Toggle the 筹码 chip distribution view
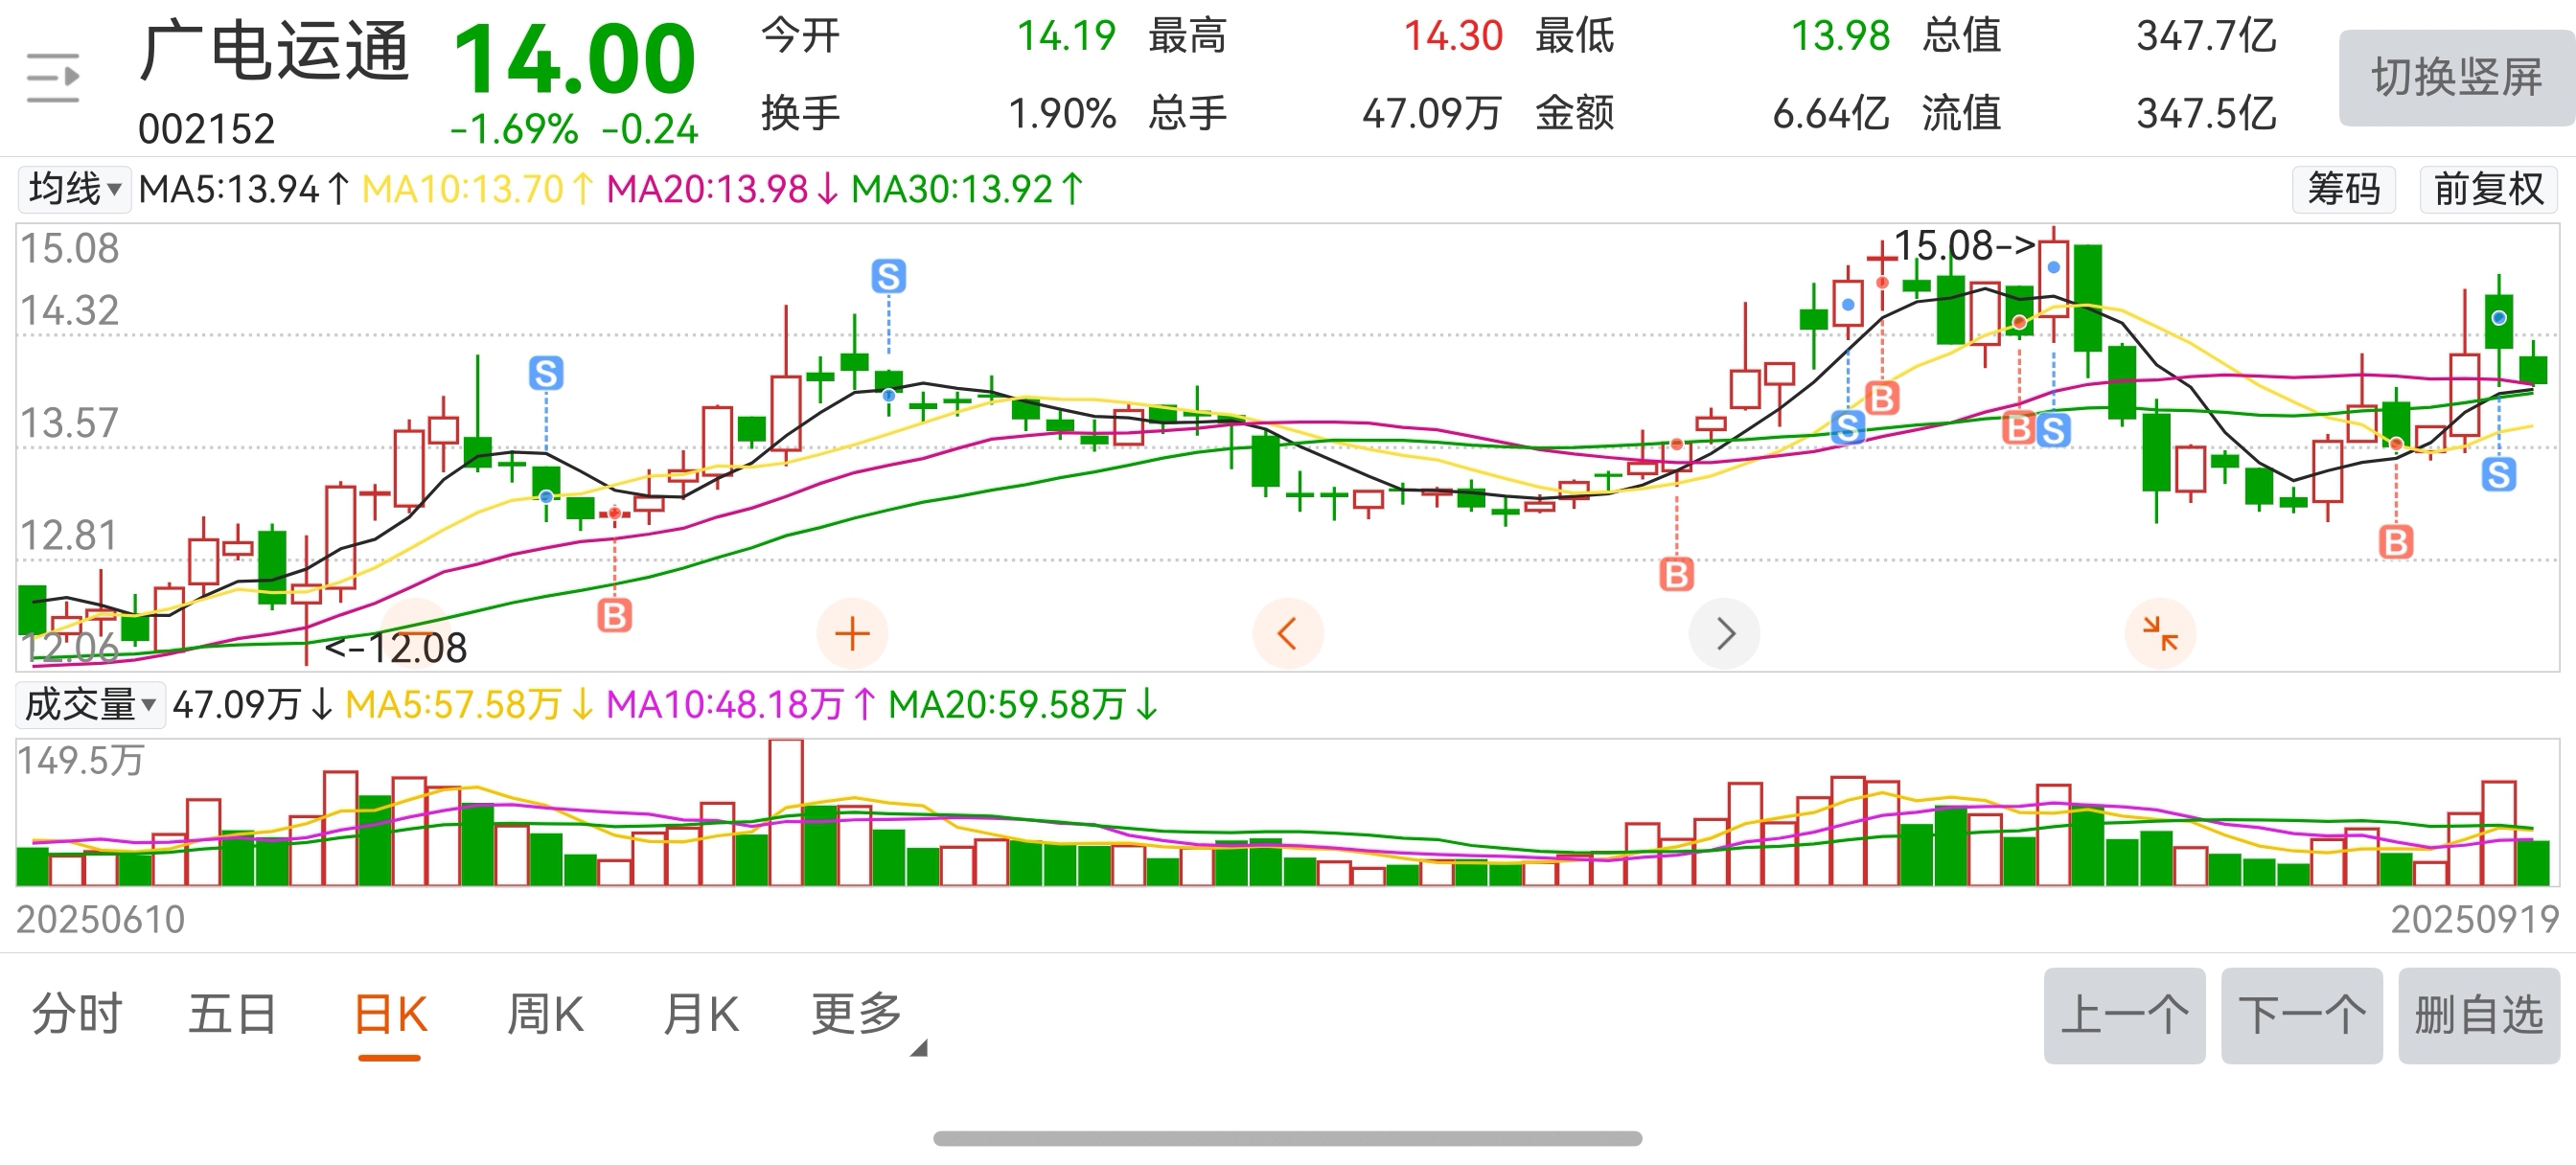This screenshot has height=1165, width=2576. 2343,189
